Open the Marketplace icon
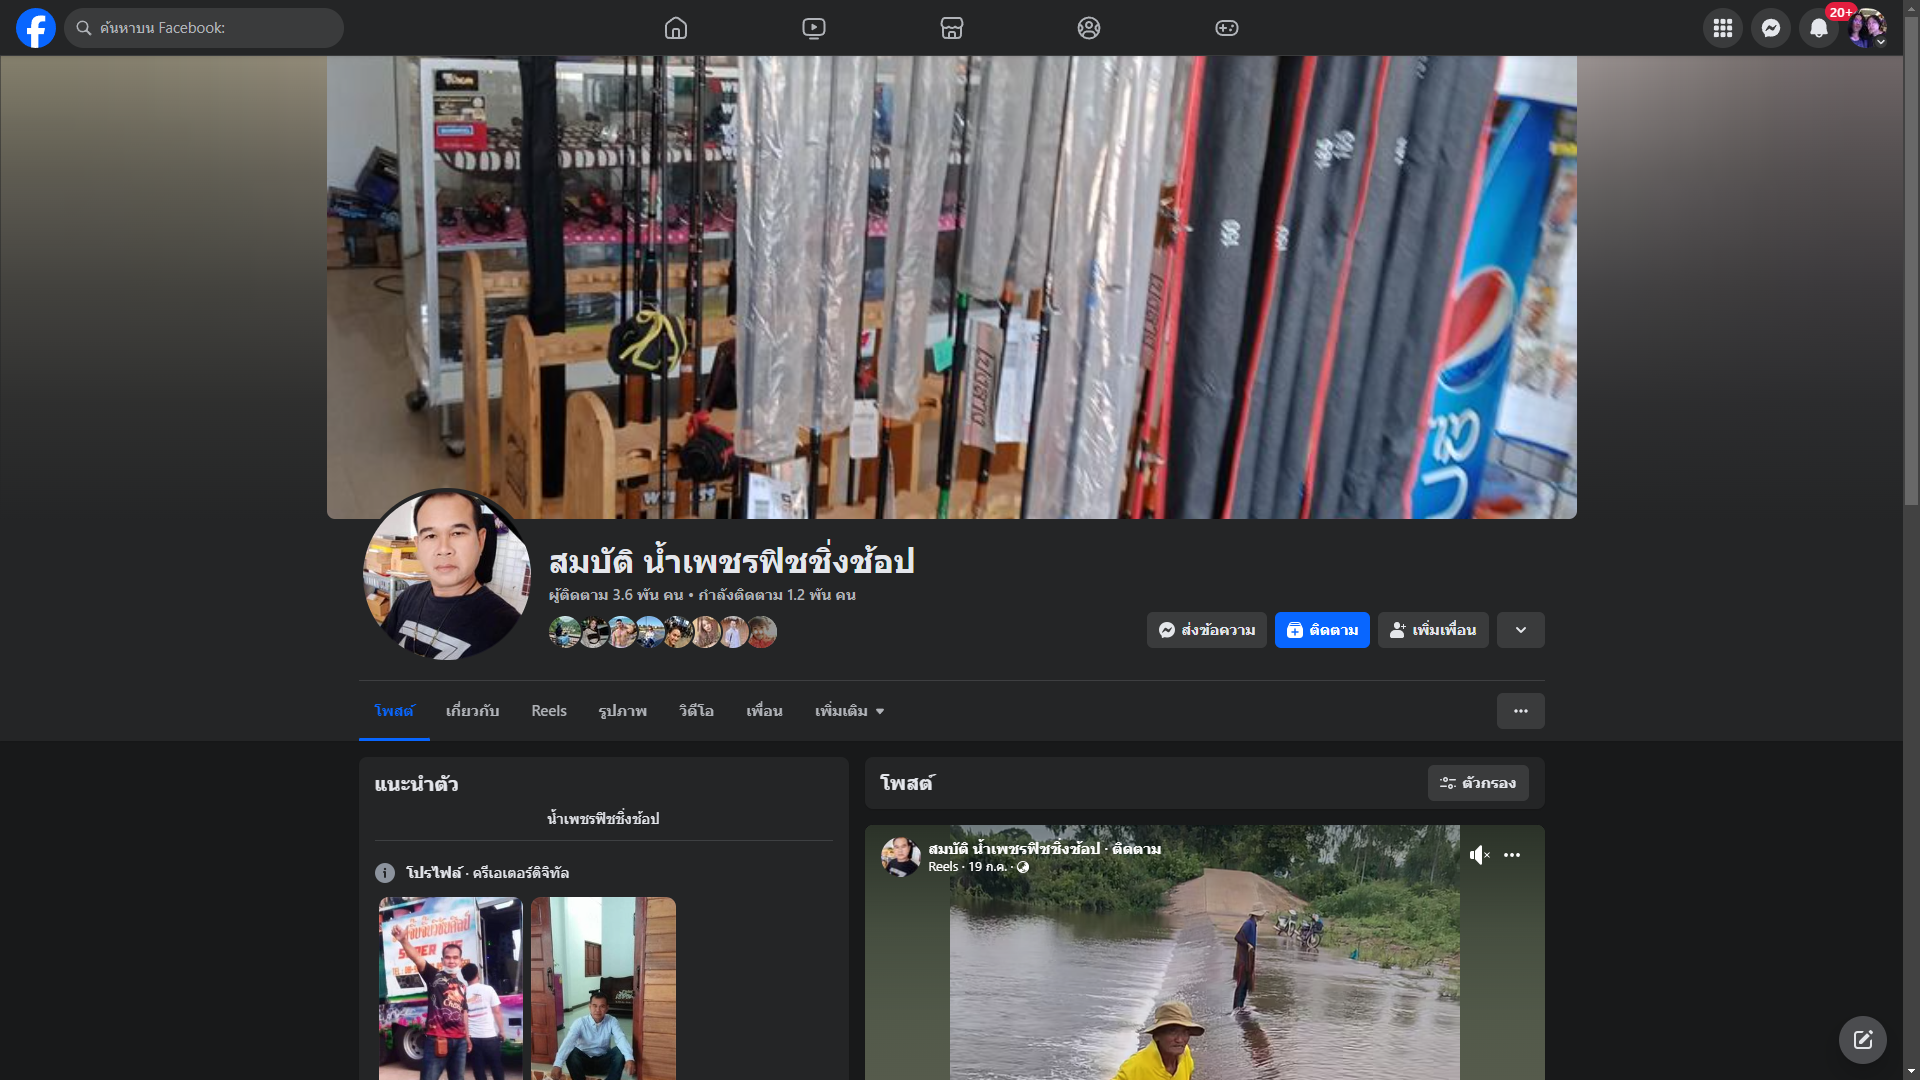Screen dimensions: 1920x1080 point(952,28)
